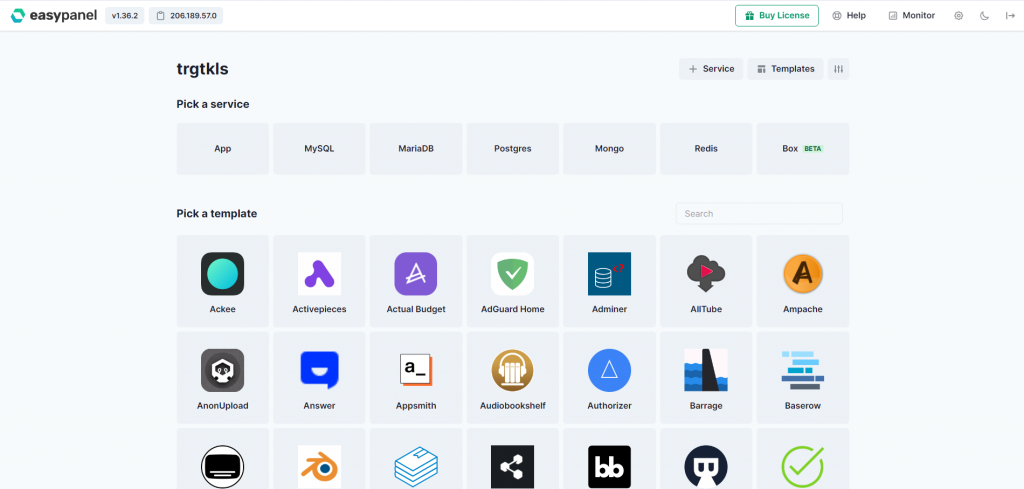Pick the Postgres service option

pos(512,149)
